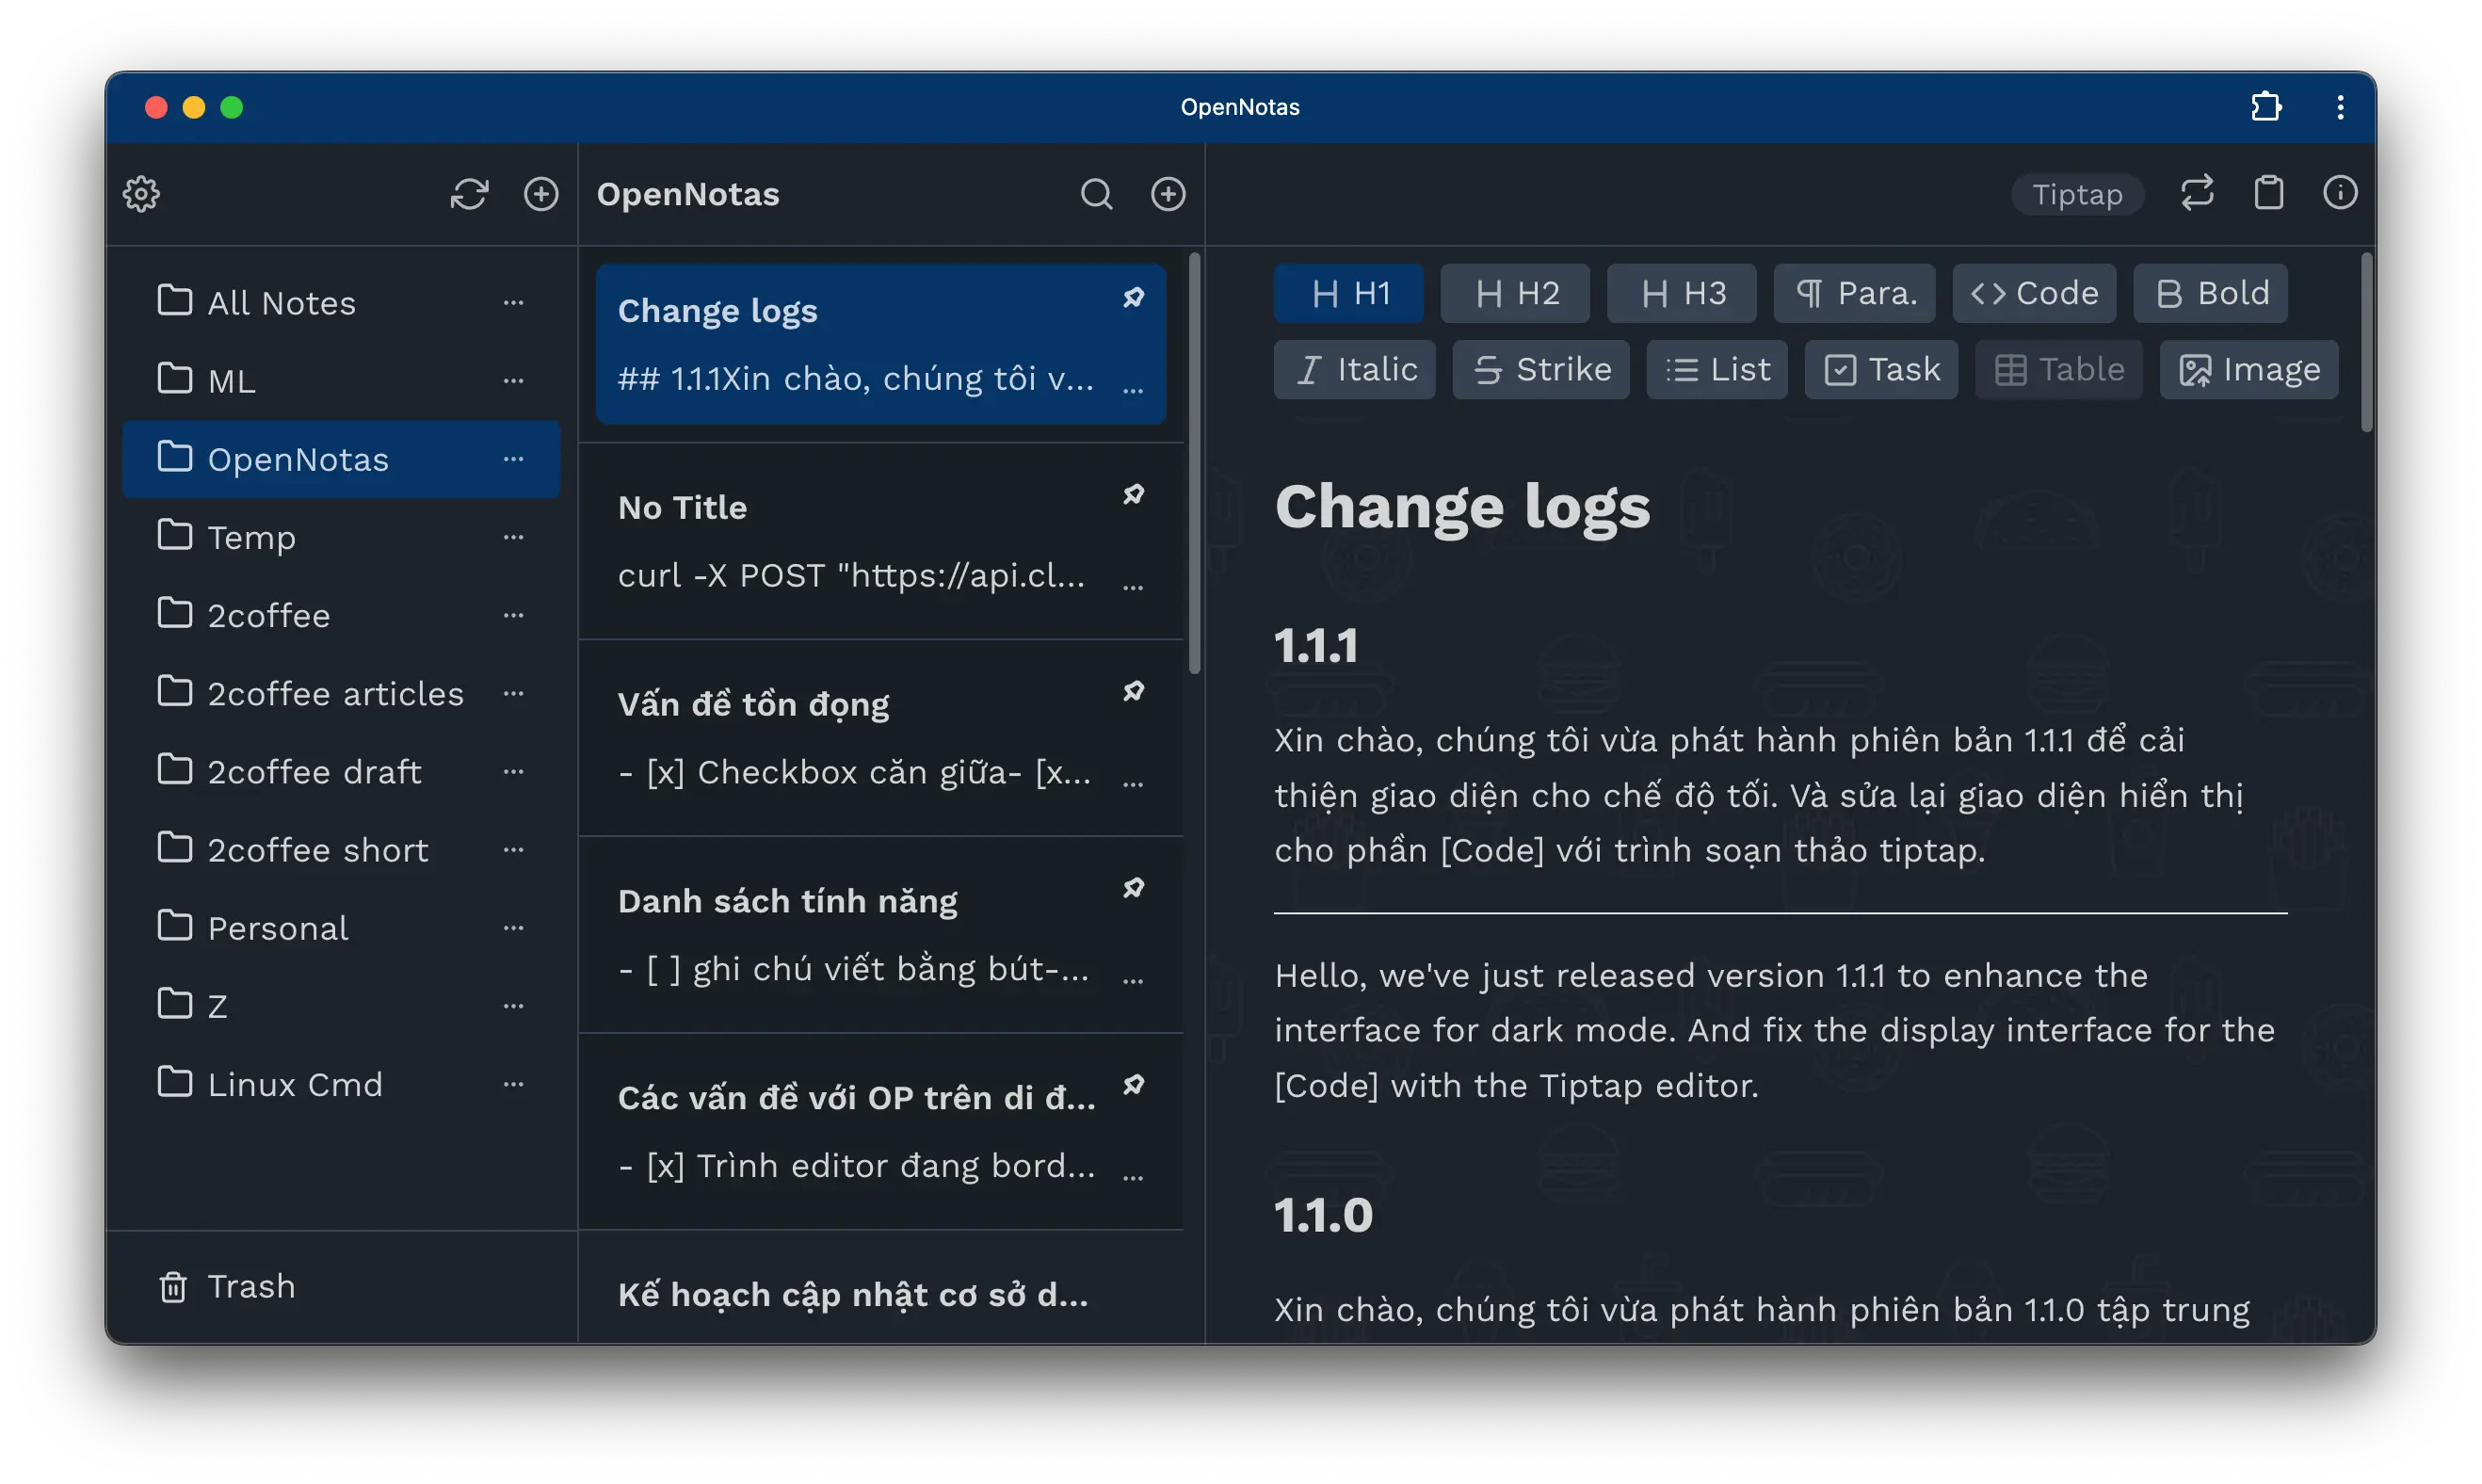Open vertical three-dot menu in titlebar
2482x1484 pixels.
[x=2340, y=107]
